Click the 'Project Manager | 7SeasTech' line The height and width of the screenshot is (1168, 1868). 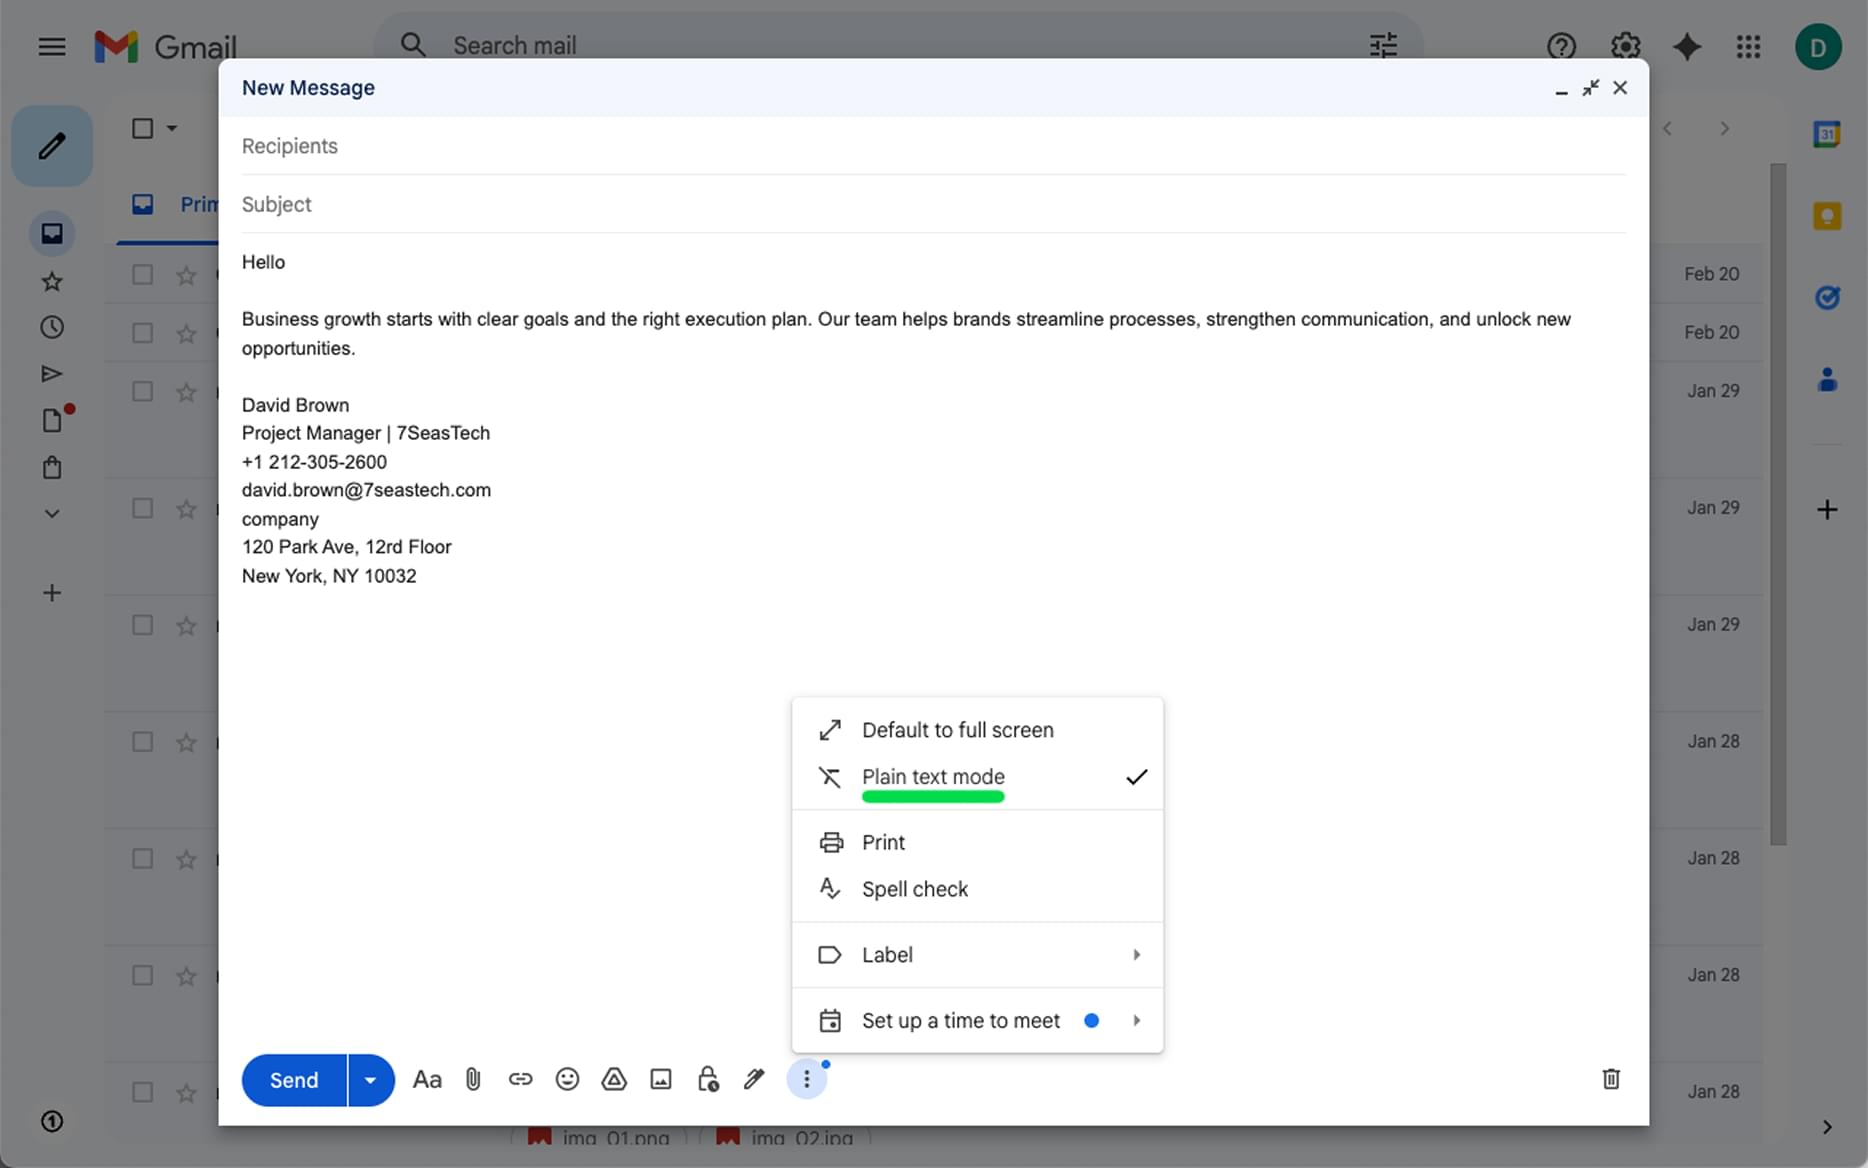(x=366, y=433)
